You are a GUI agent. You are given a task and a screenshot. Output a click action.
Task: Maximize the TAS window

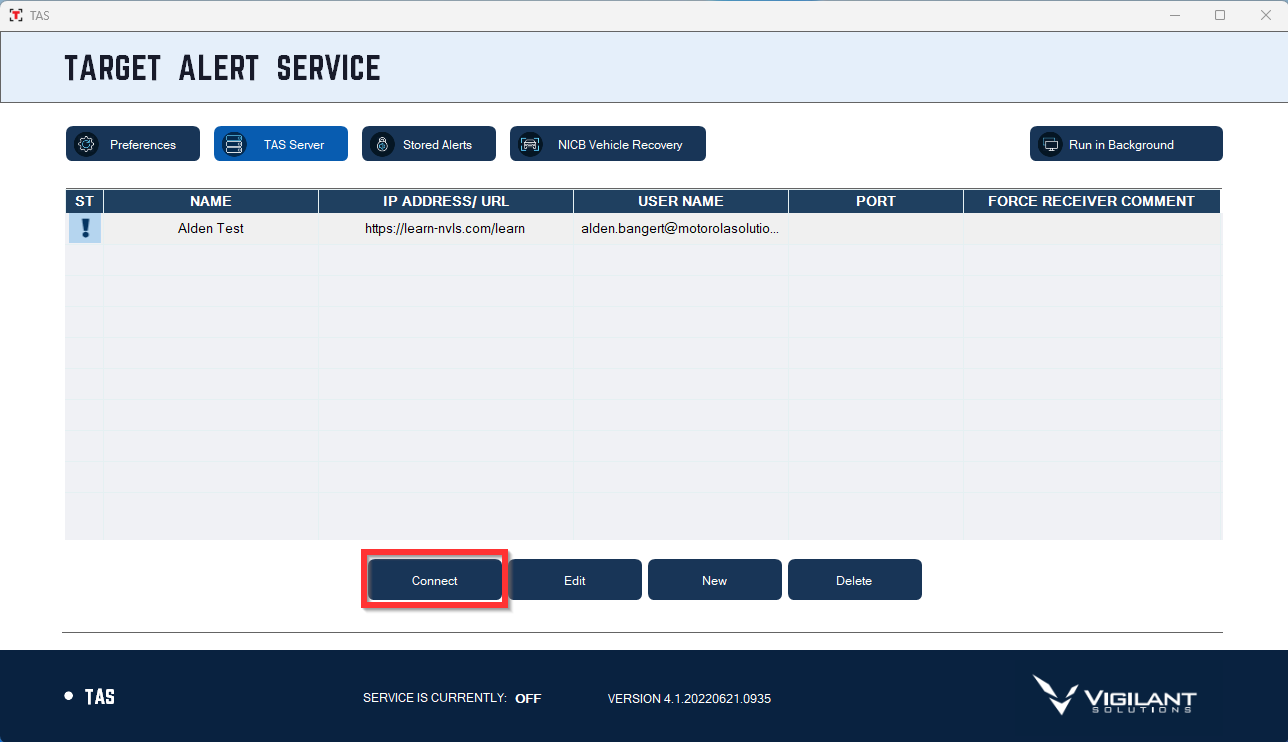(1220, 15)
